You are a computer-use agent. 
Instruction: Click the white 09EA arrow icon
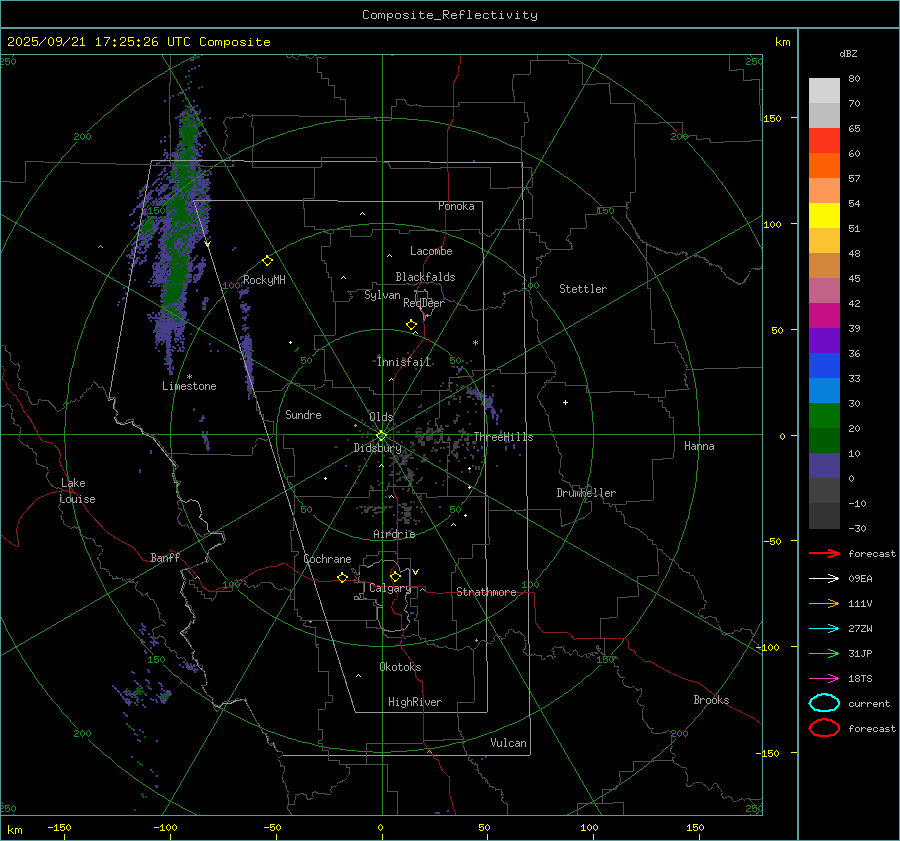pyautogui.click(x=823, y=578)
